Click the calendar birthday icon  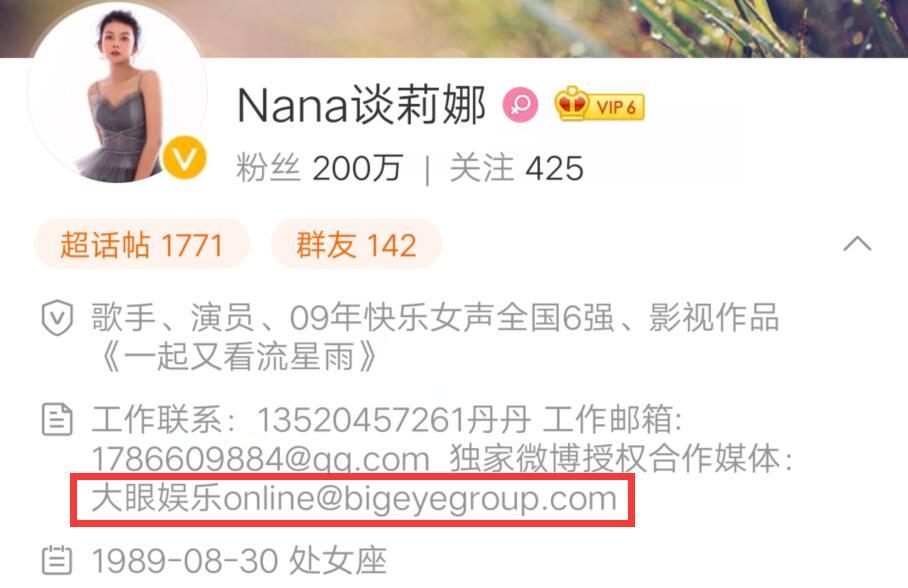click(x=57, y=561)
